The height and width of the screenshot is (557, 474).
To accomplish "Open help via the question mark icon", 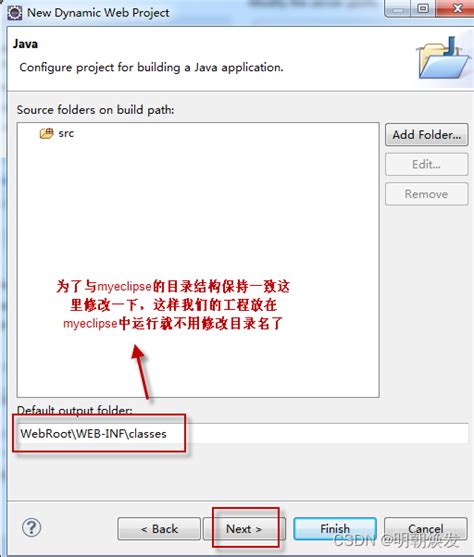I will pos(32,528).
